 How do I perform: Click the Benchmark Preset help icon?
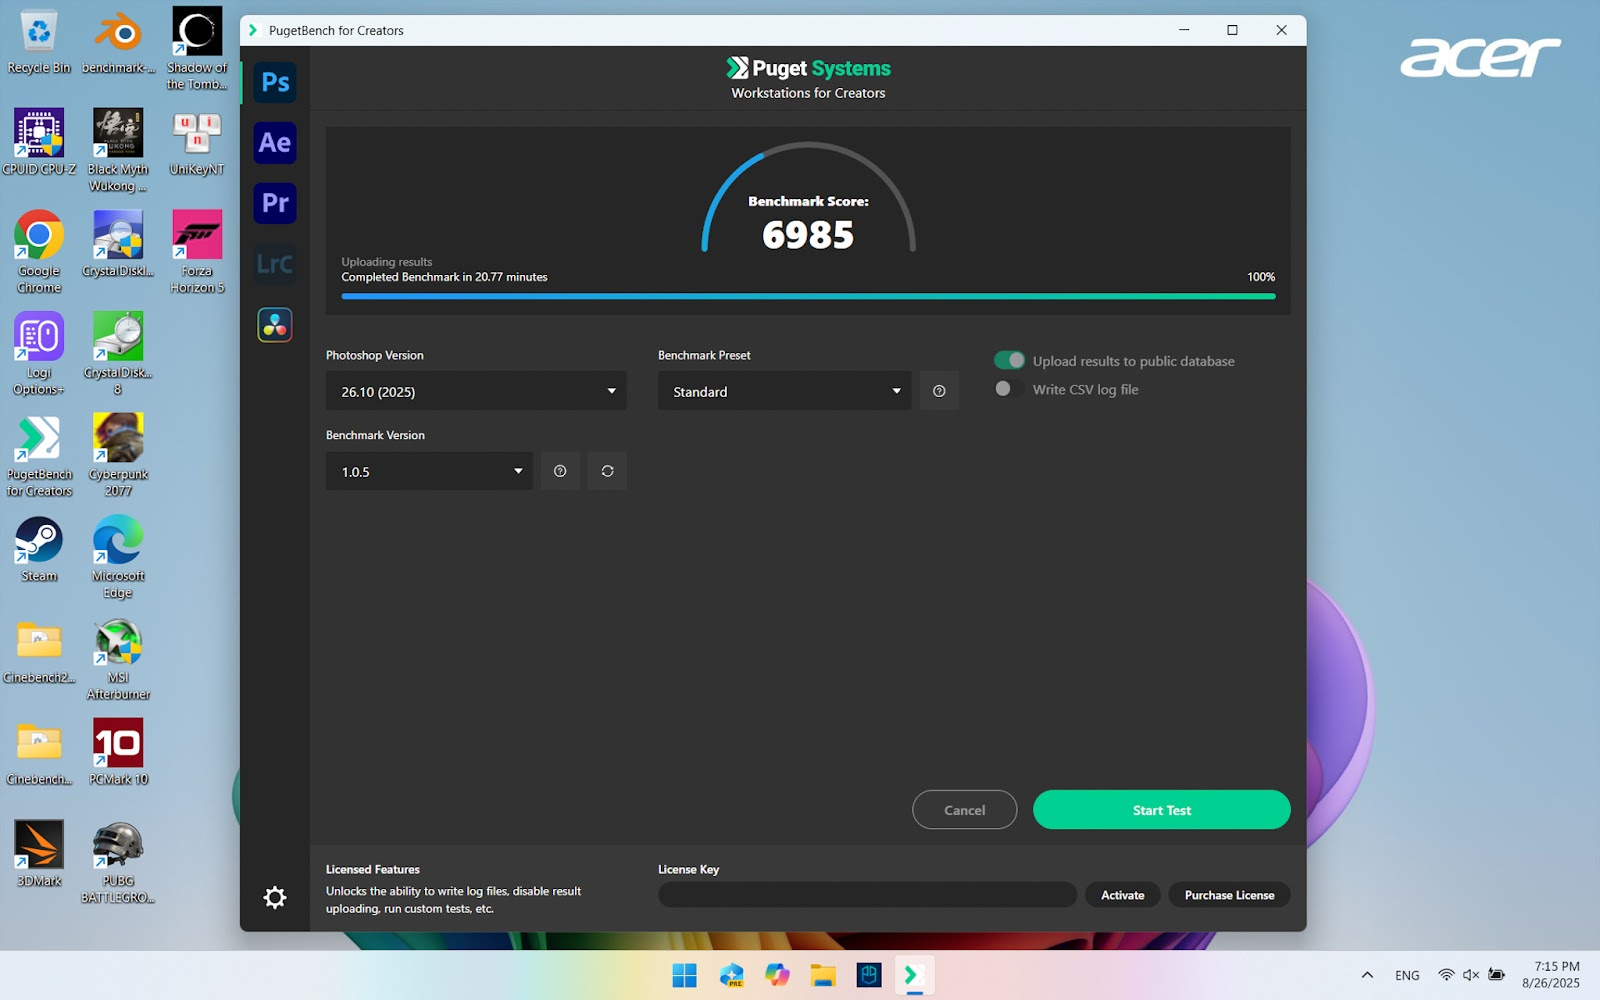pos(939,391)
